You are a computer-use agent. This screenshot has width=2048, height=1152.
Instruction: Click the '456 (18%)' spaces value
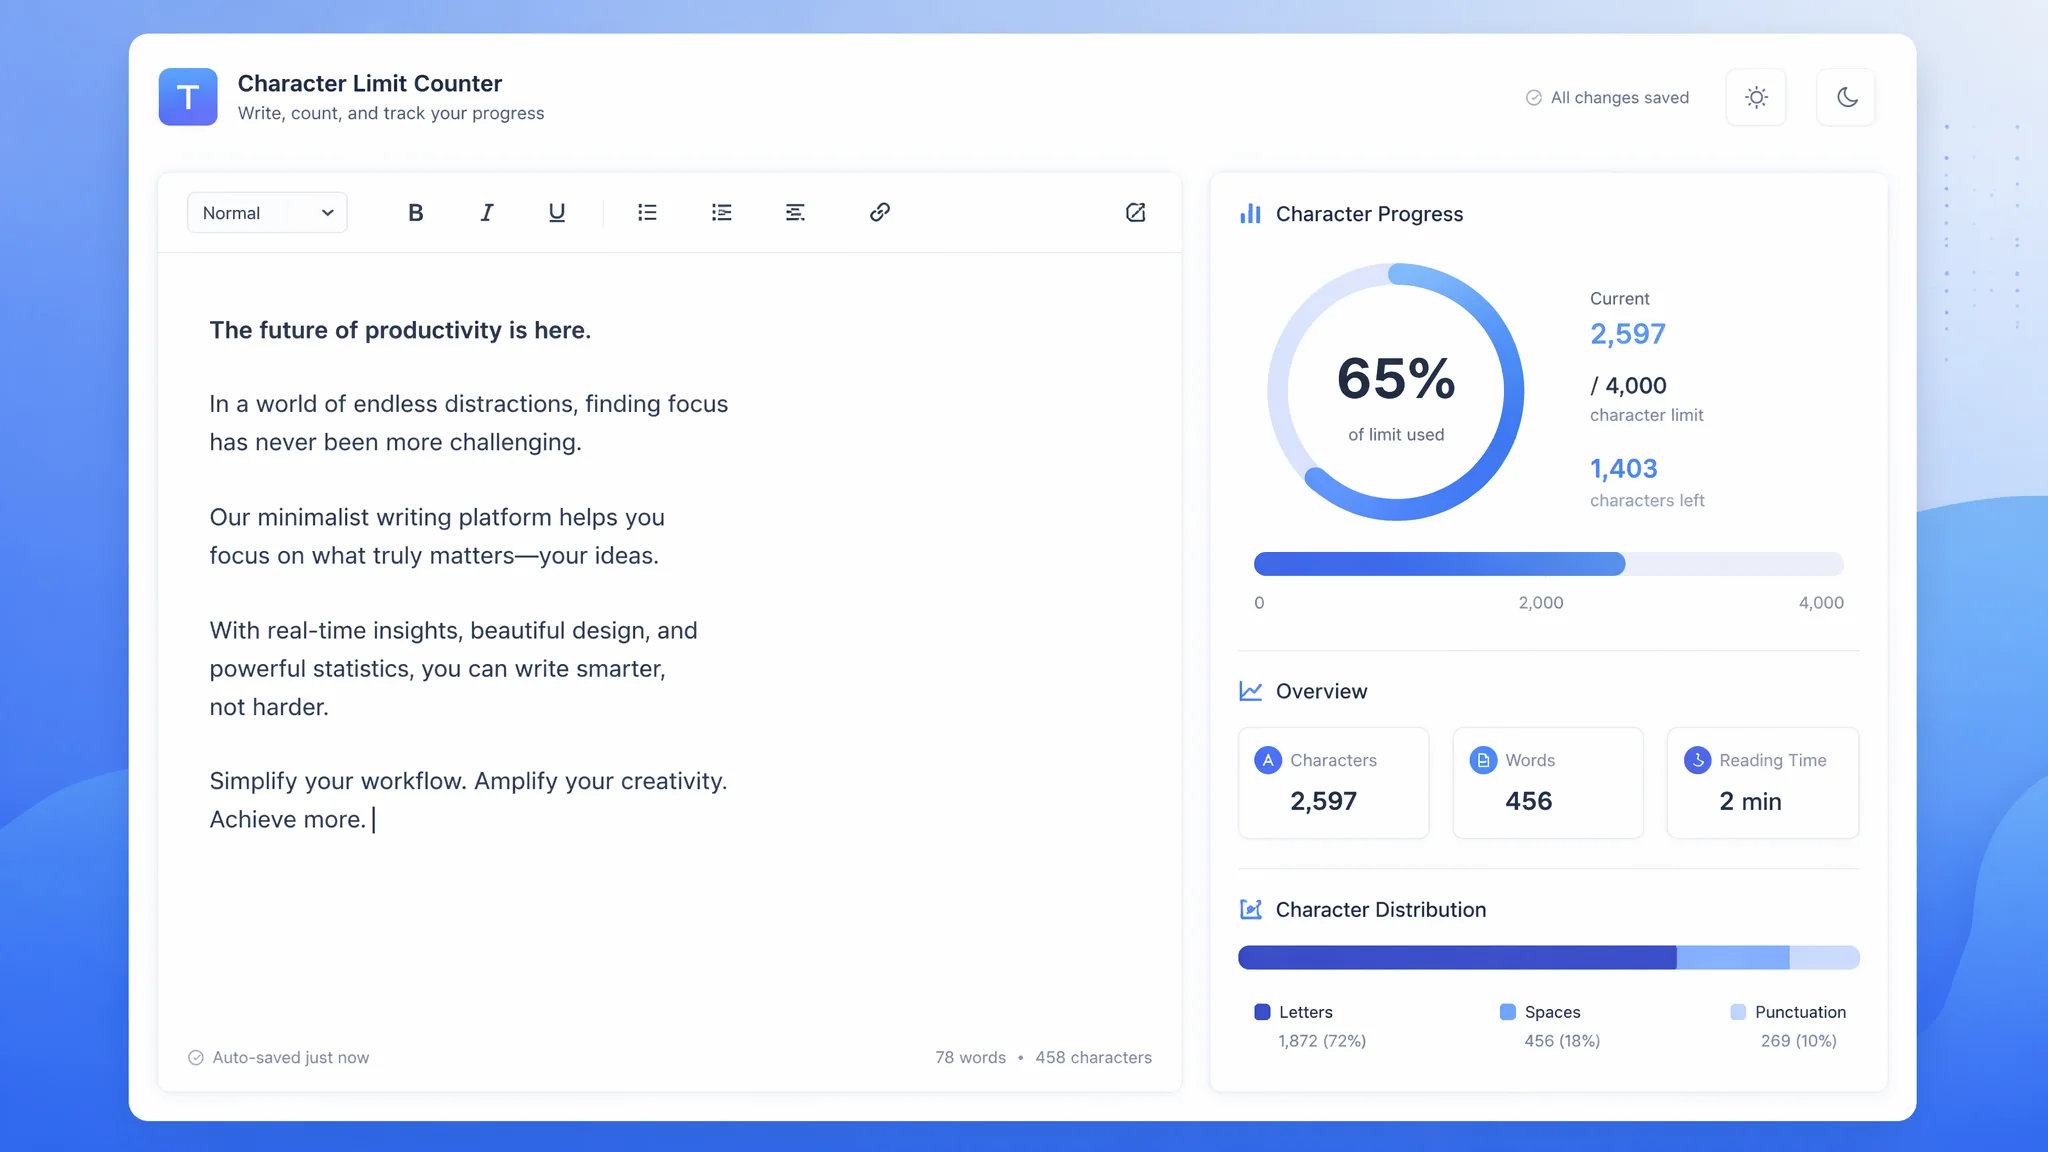tap(1562, 1041)
